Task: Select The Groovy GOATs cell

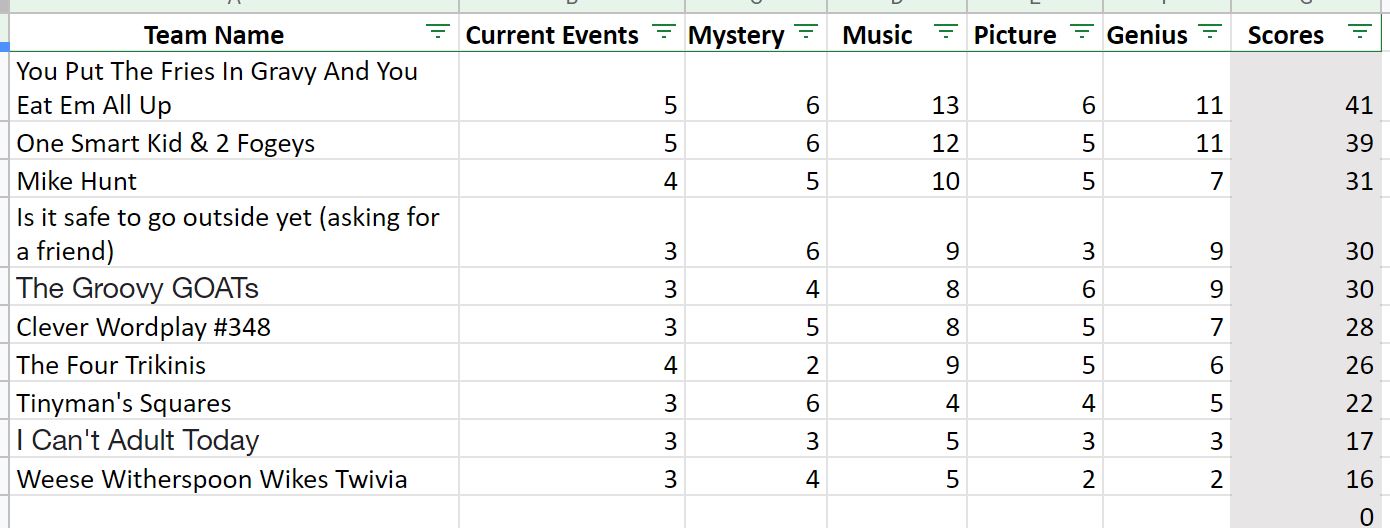Action: tap(234, 289)
